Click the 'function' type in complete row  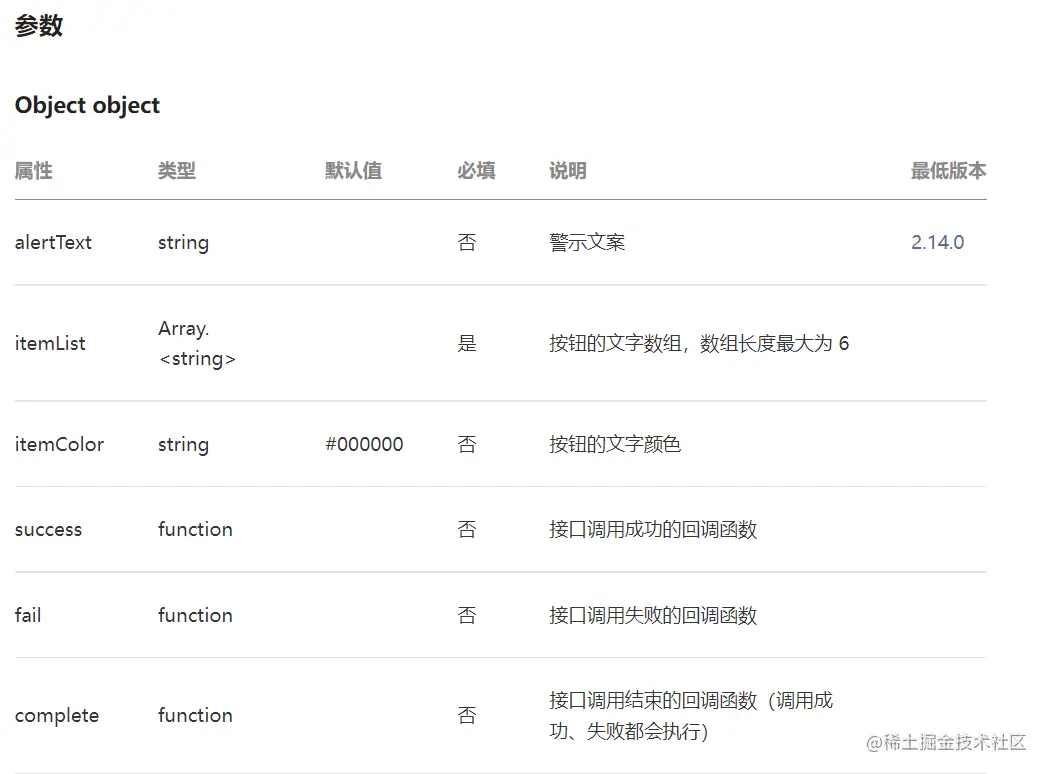coord(195,715)
